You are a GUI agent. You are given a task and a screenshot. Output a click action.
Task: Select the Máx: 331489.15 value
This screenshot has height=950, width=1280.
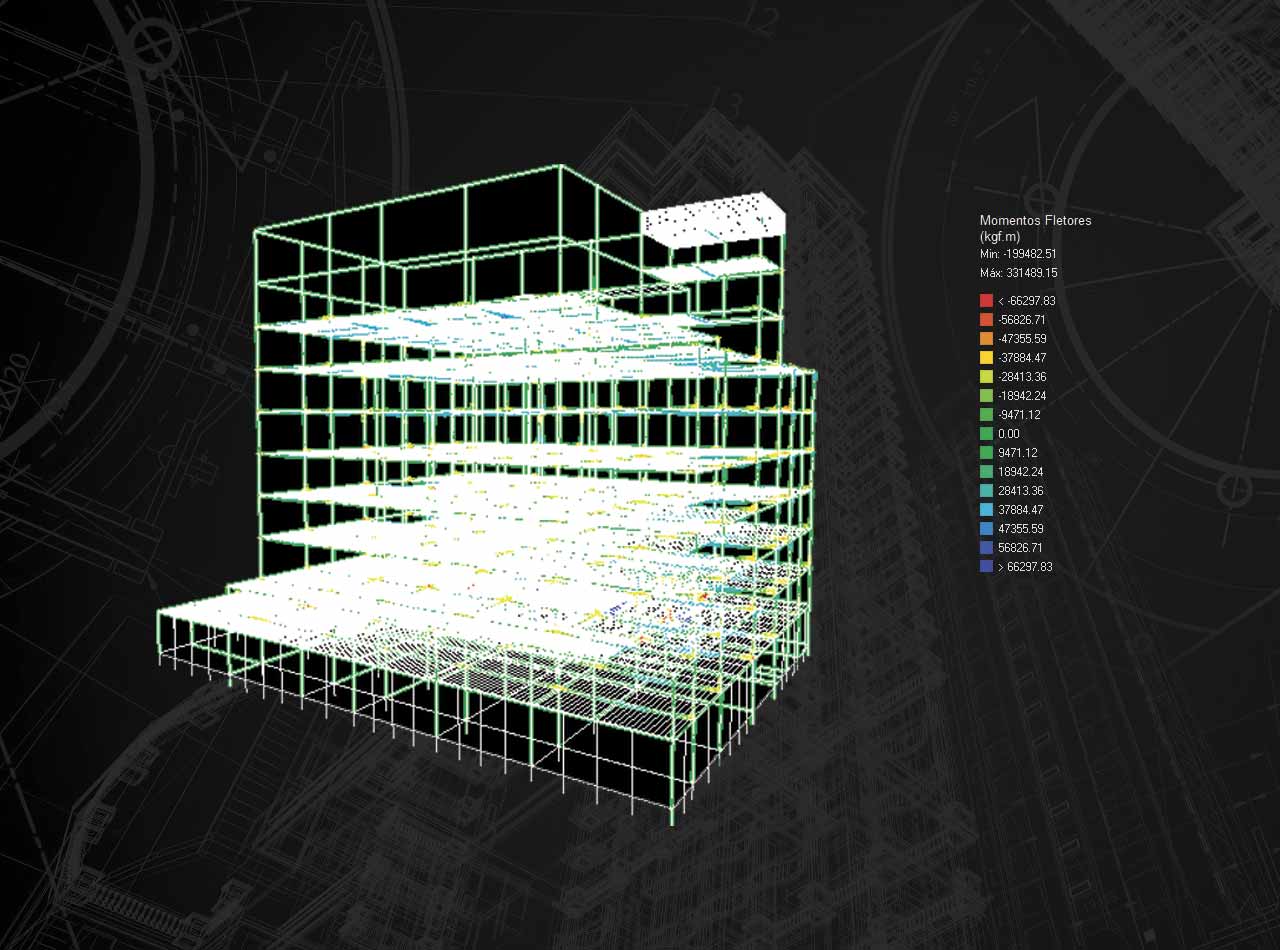pyautogui.click(x=1019, y=272)
